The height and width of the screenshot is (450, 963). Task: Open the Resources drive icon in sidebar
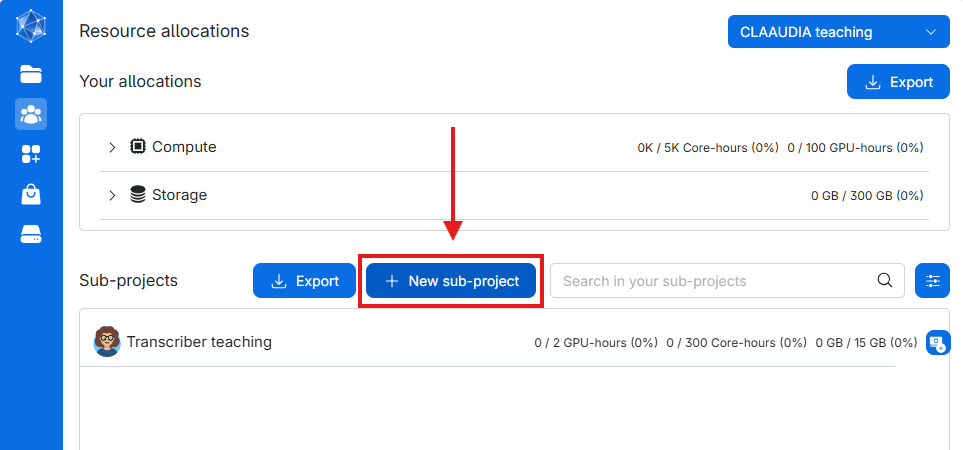coord(31,234)
